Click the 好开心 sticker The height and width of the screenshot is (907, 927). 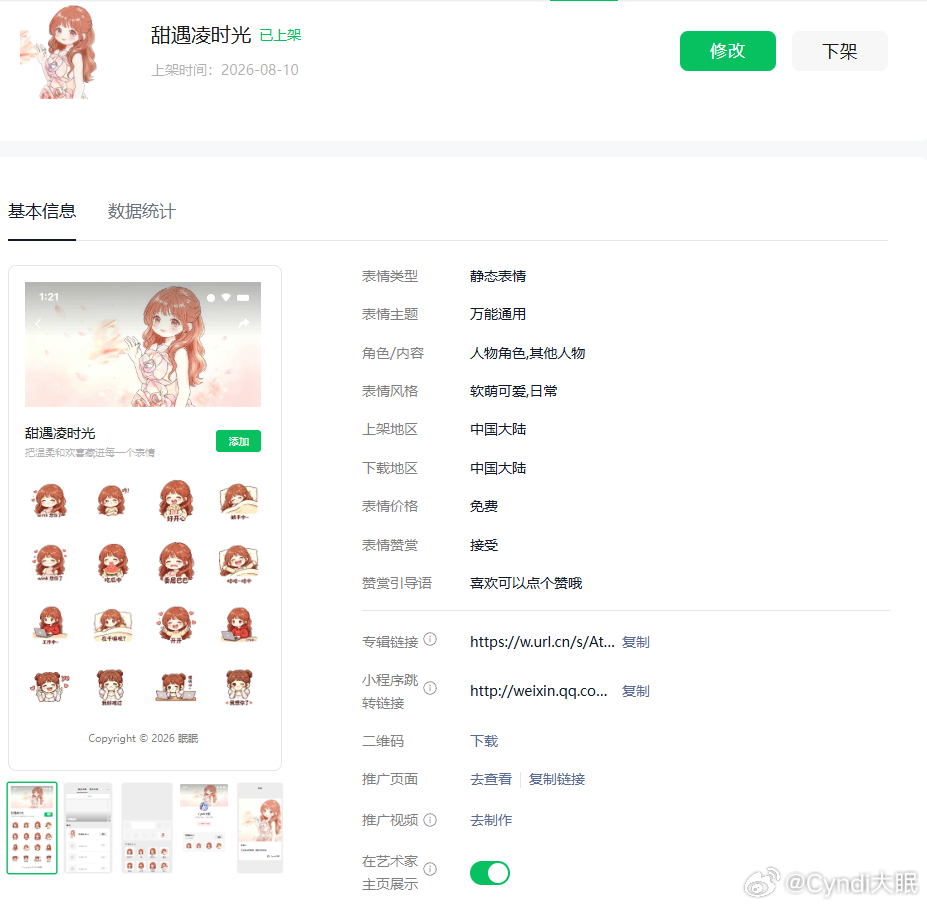click(176, 501)
